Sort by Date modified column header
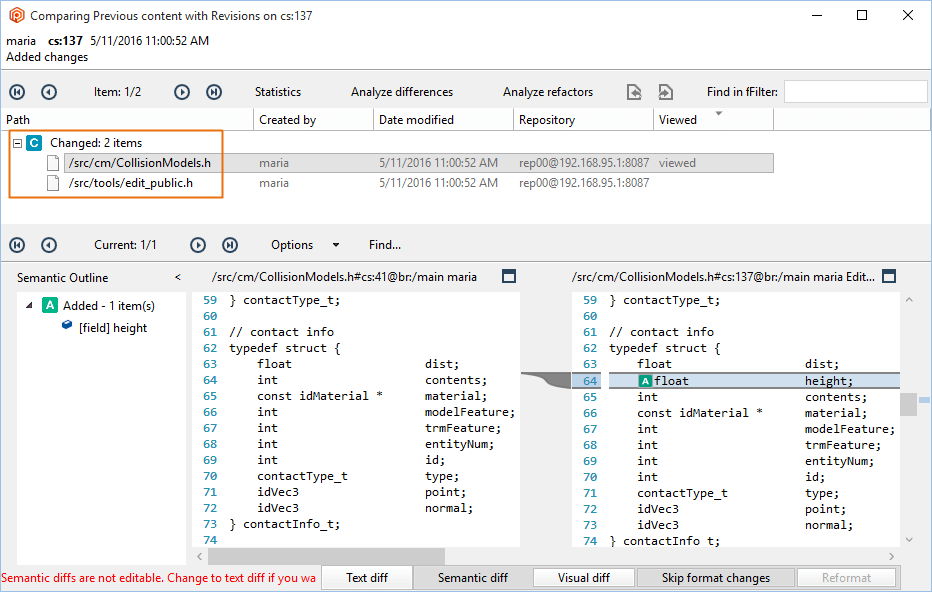The height and width of the screenshot is (592, 932). click(x=443, y=119)
